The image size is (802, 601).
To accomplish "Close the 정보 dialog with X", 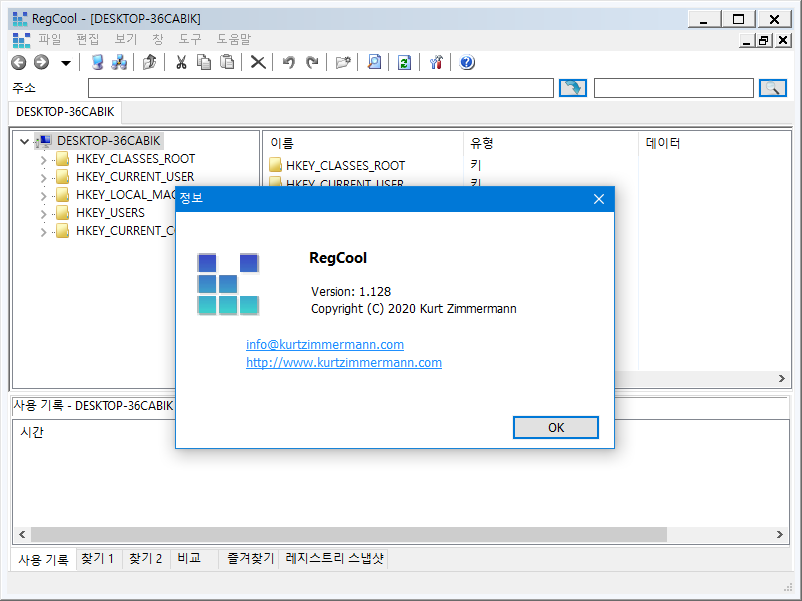I will coord(598,199).
